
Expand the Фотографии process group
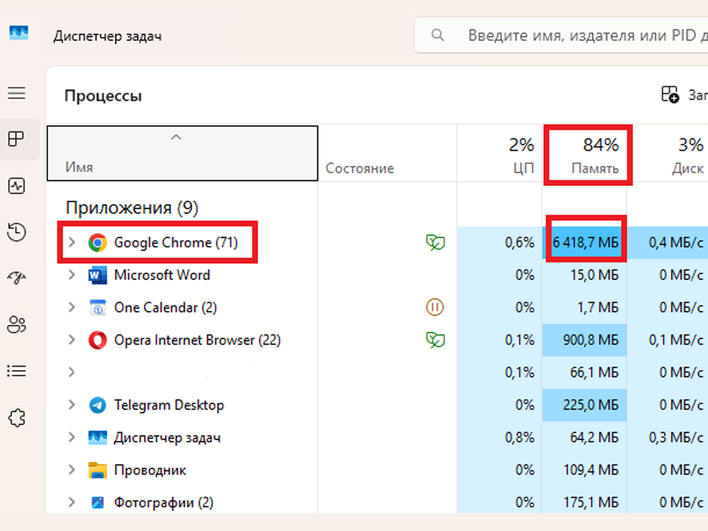click(72, 503)
